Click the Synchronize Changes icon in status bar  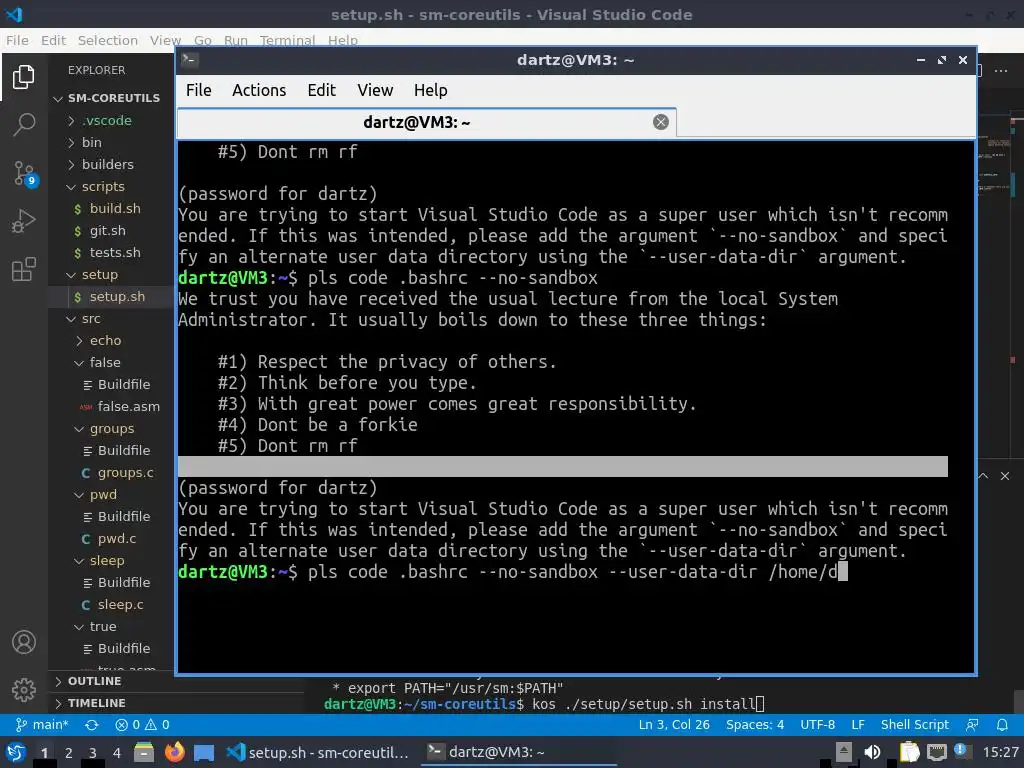[x=91, y=724]
